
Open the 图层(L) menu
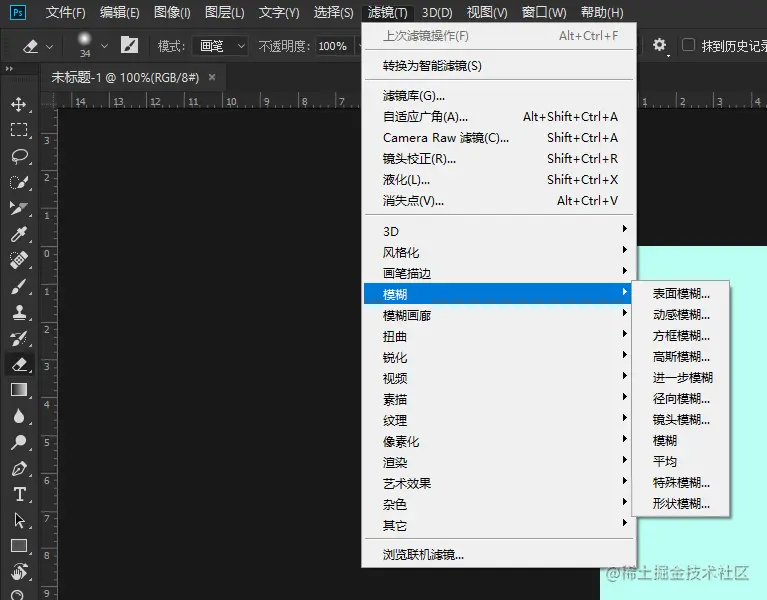pos(225,13)
